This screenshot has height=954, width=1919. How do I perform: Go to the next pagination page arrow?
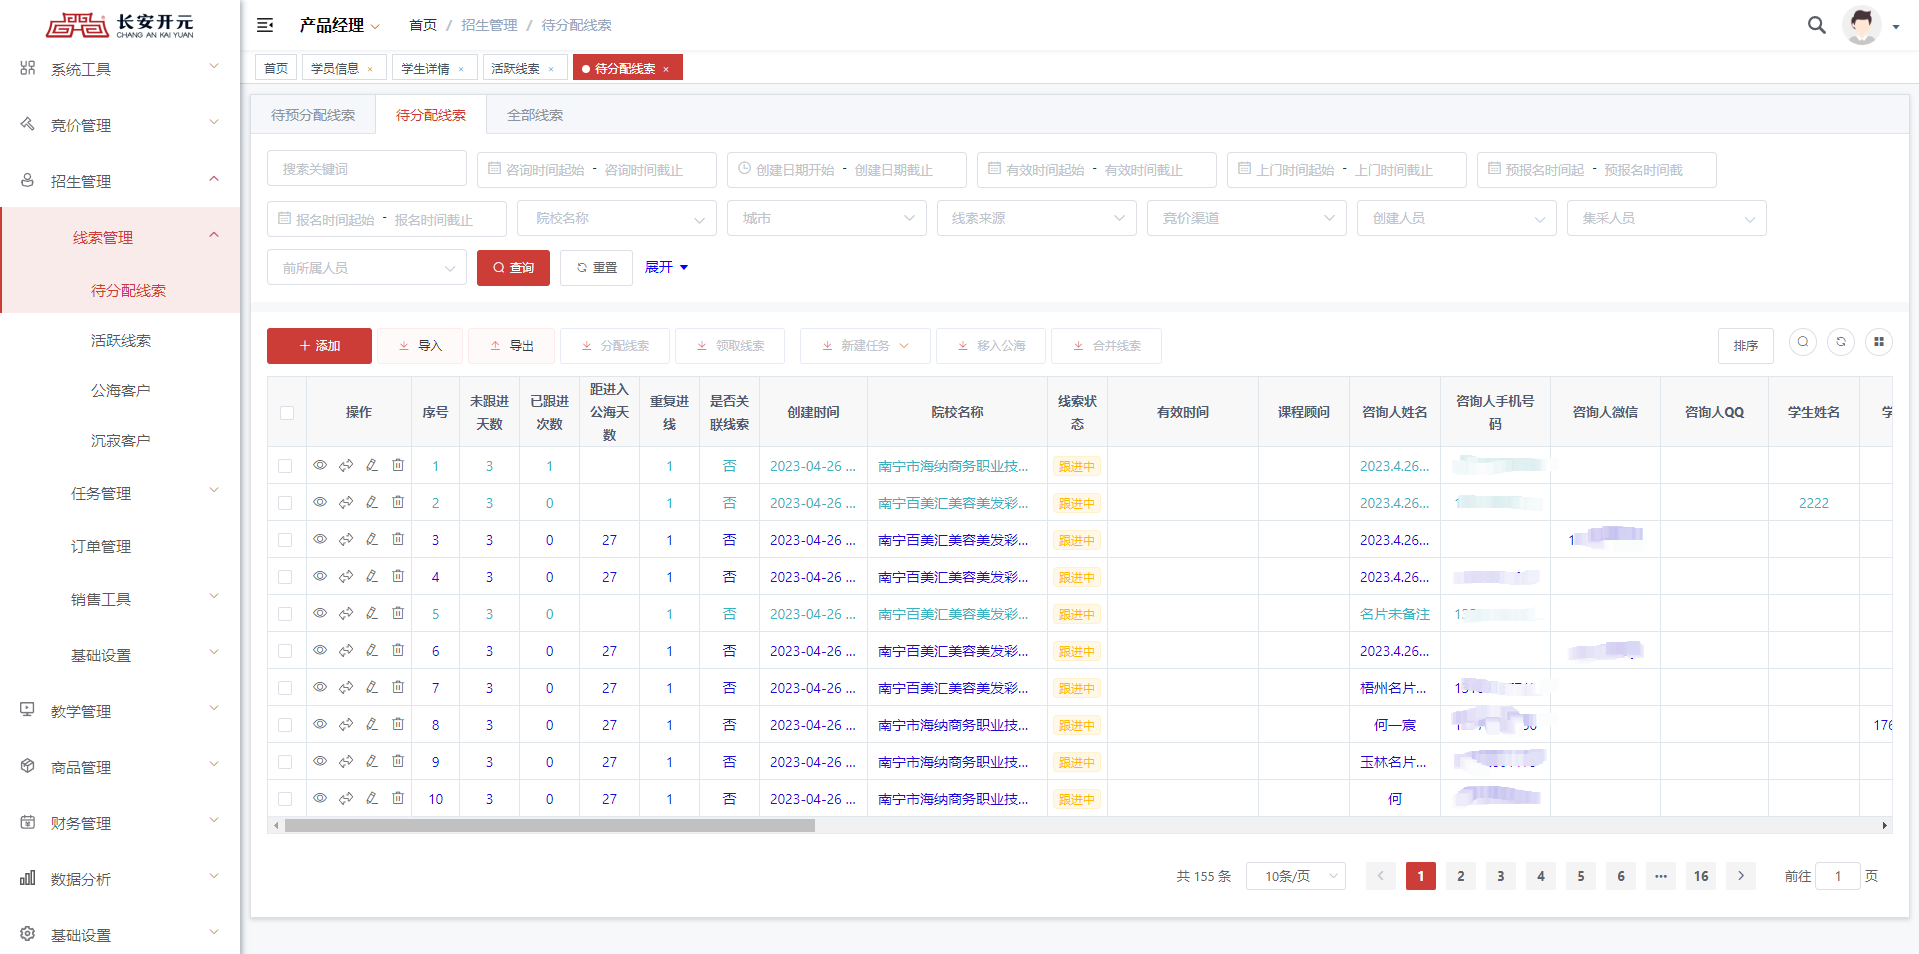(1741, 876)
